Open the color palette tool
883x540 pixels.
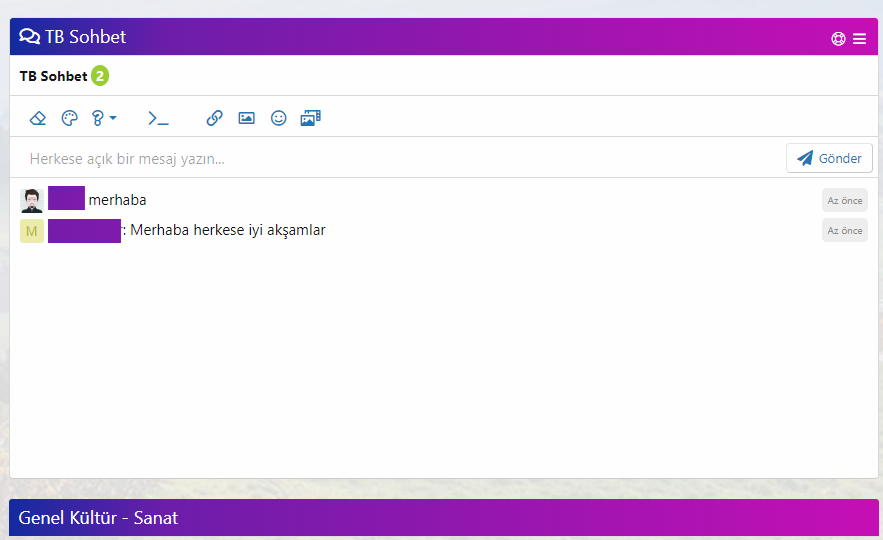pos(69,118)
